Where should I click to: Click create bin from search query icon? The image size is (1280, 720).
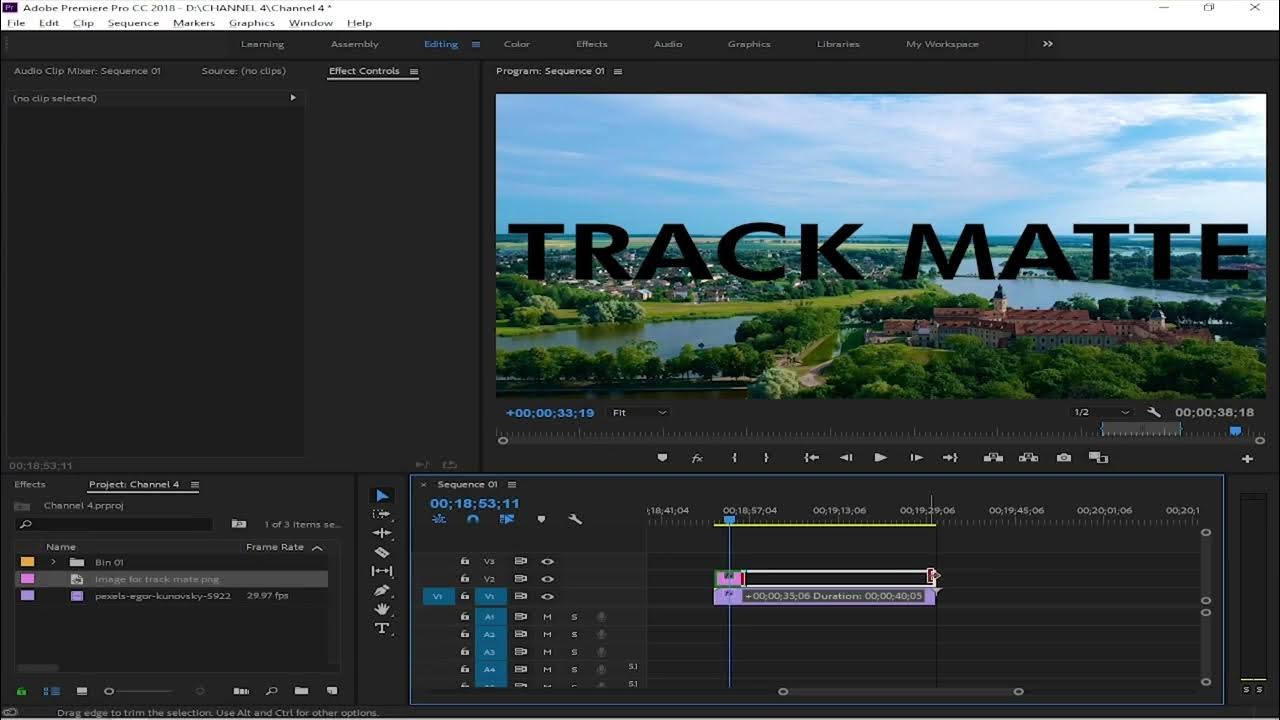[239, 523]
